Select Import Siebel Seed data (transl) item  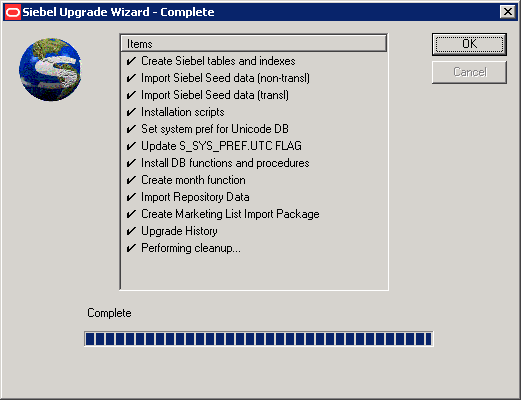tap(215, 95)
